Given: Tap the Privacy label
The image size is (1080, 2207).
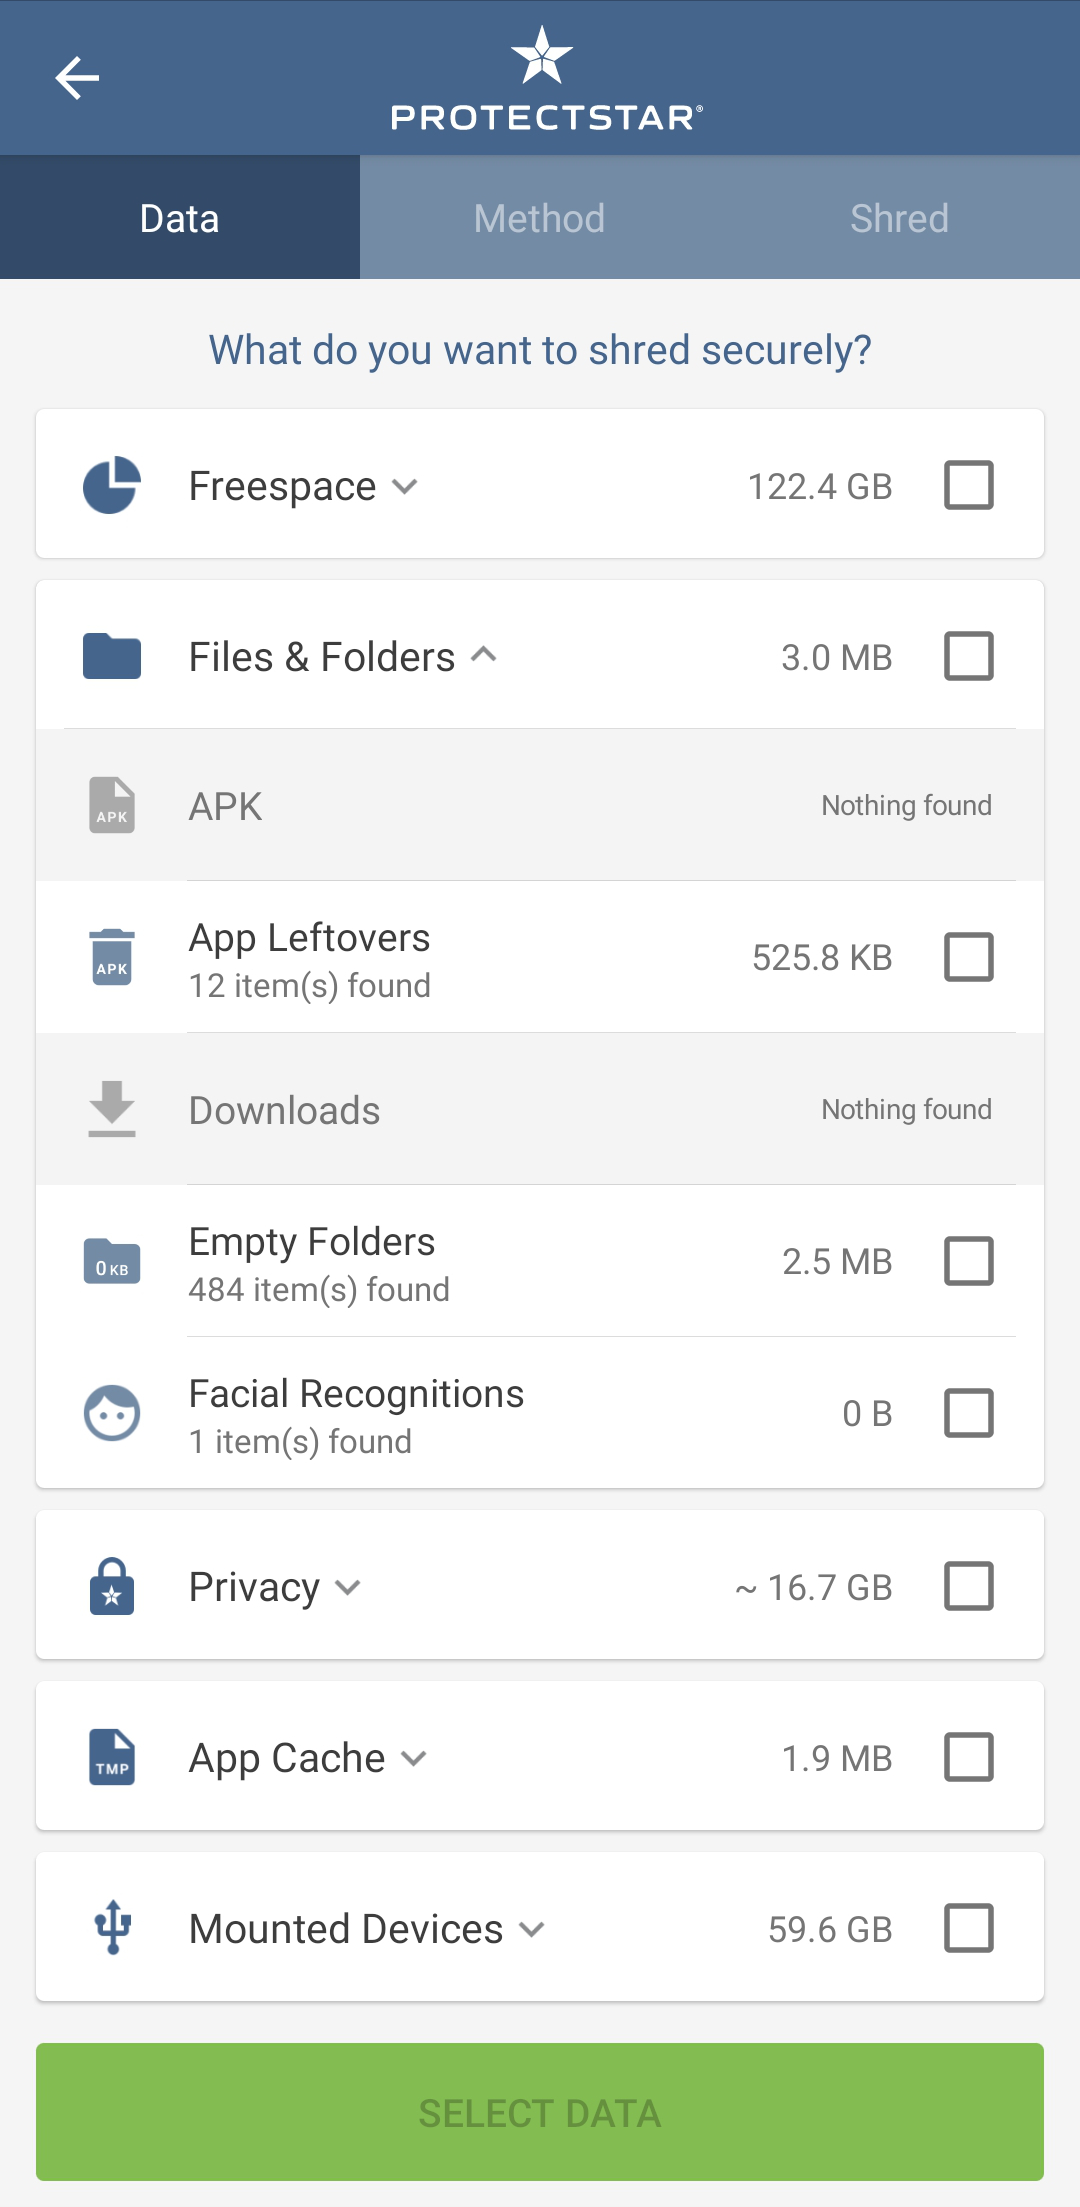Looking at the screenshot, I should click(255, 1588).
